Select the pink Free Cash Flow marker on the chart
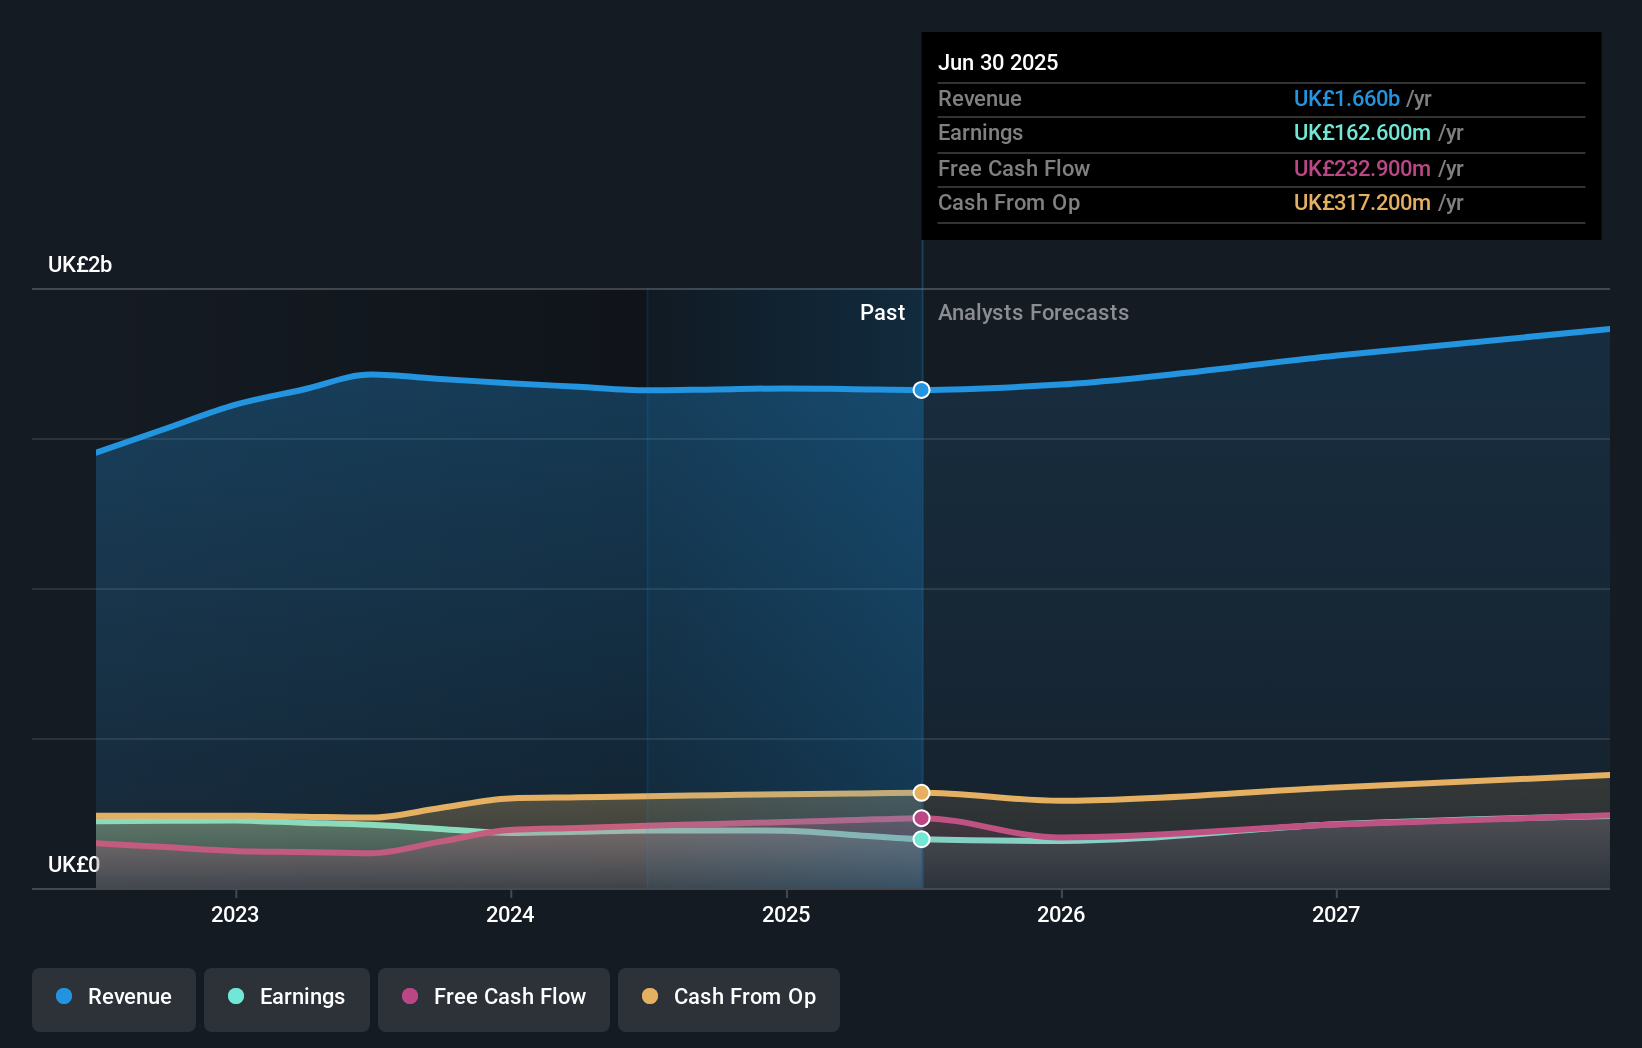The image size is (1642, 1048). pyautogui.click(x=921, y=818)
